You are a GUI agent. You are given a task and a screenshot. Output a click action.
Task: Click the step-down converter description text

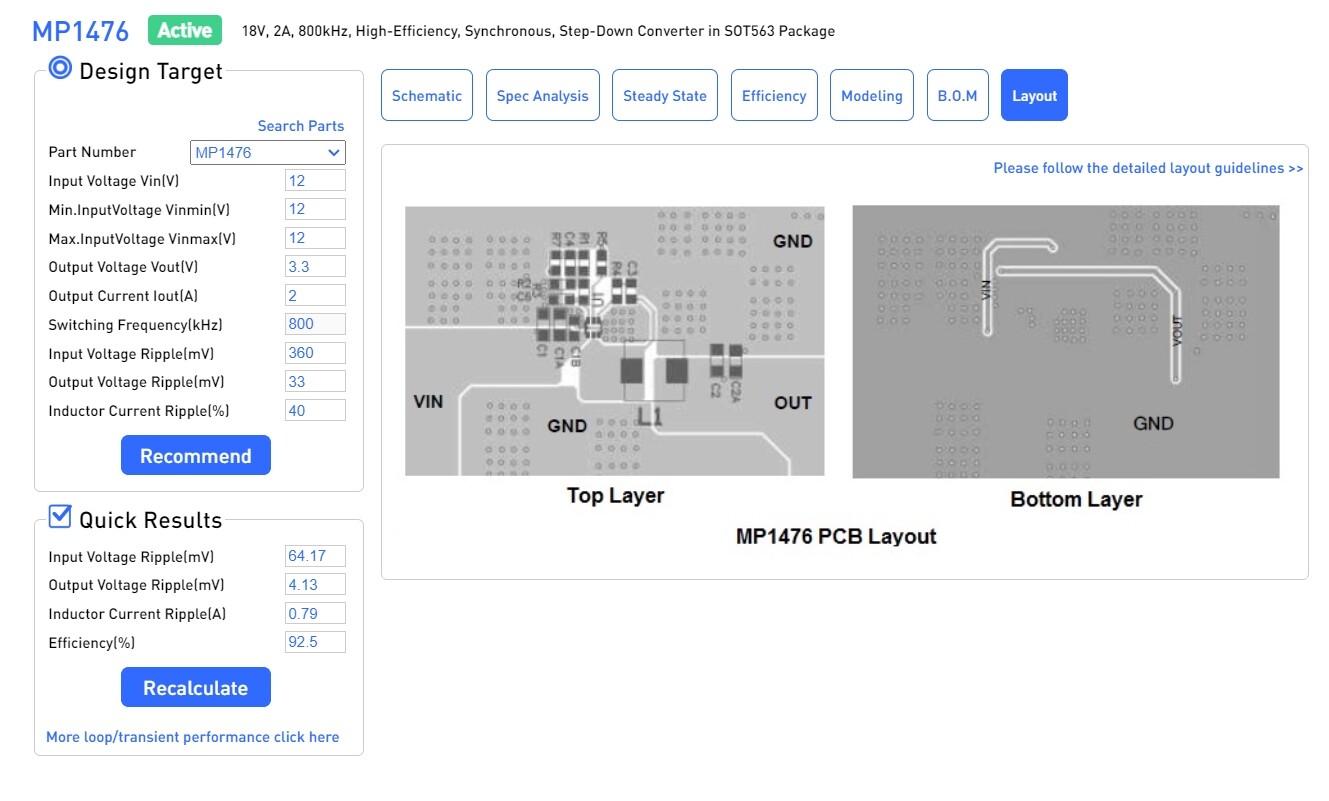tap(538, 31)
